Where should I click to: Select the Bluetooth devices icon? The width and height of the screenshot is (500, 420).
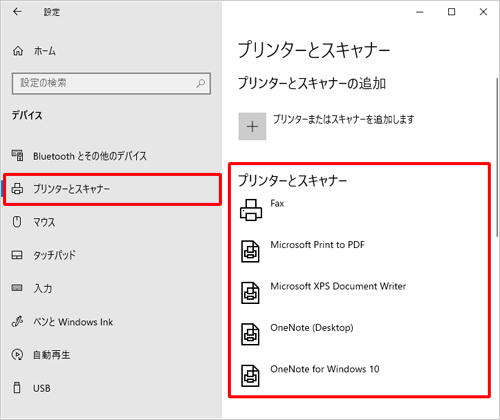coord(17,155)
